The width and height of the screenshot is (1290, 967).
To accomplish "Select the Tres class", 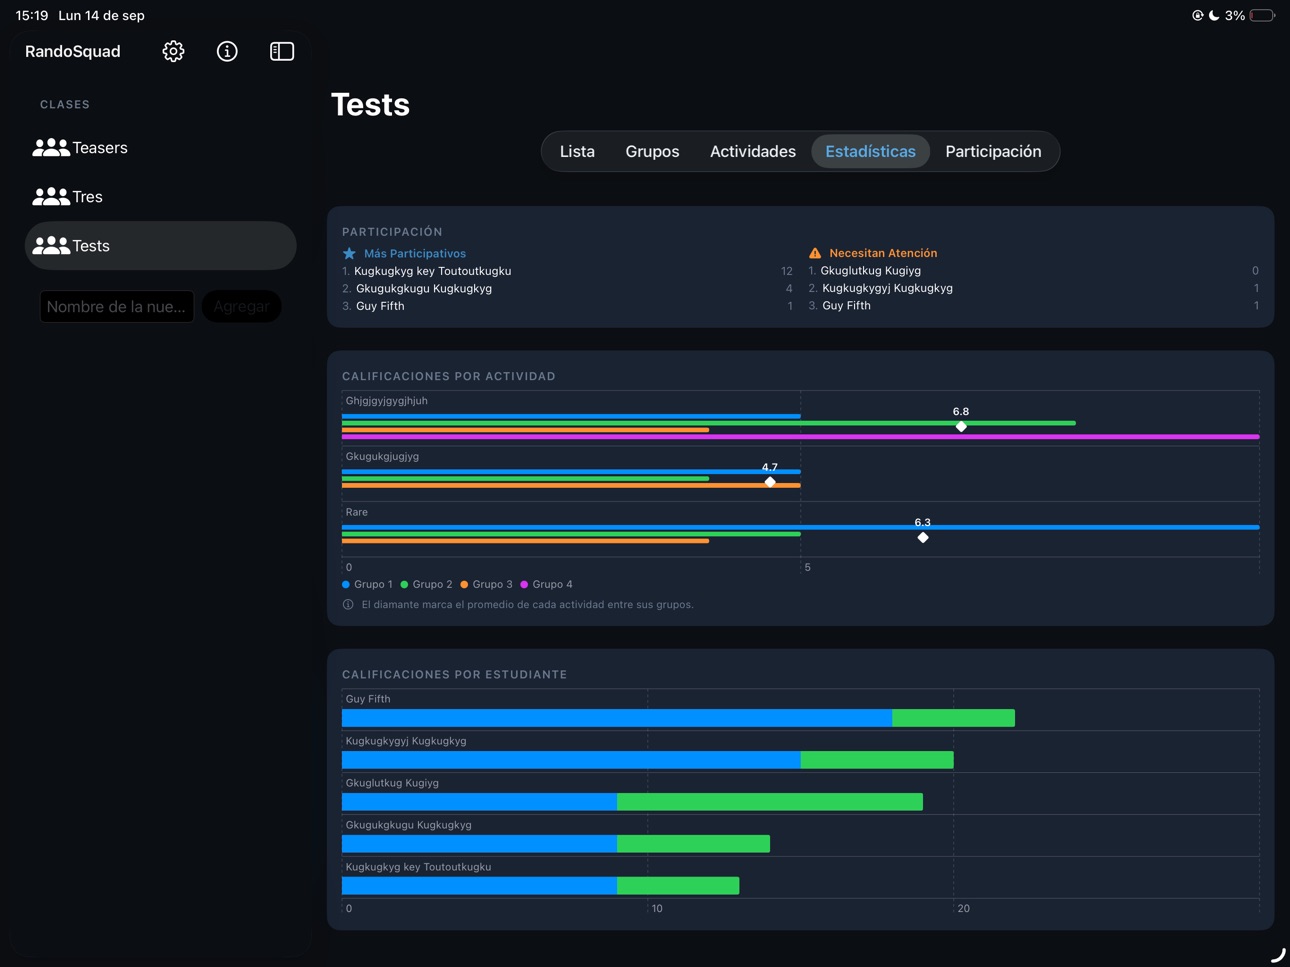I will (x=160, y=197).
